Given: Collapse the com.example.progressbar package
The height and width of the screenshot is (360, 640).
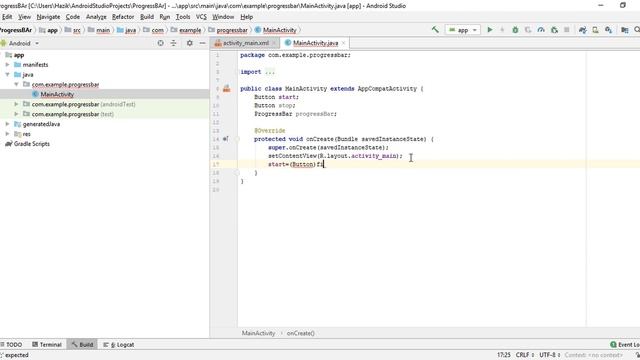Looking at the screenshot, I should click(x=16, y=84).
